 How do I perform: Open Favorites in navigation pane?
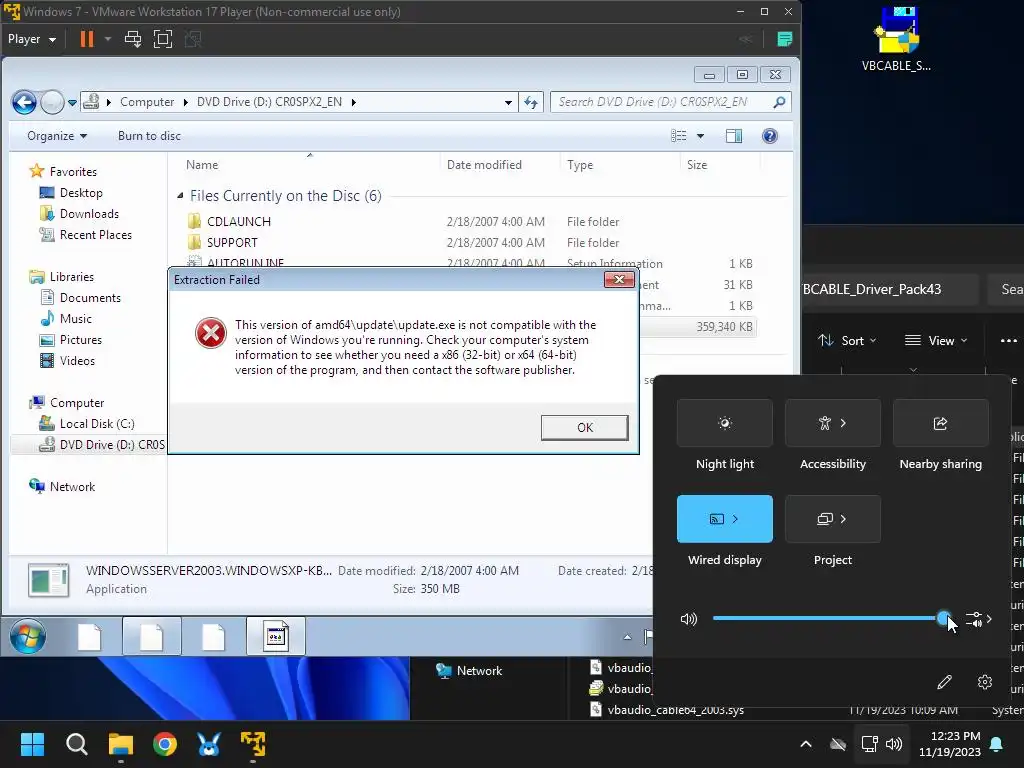point(73,172)
